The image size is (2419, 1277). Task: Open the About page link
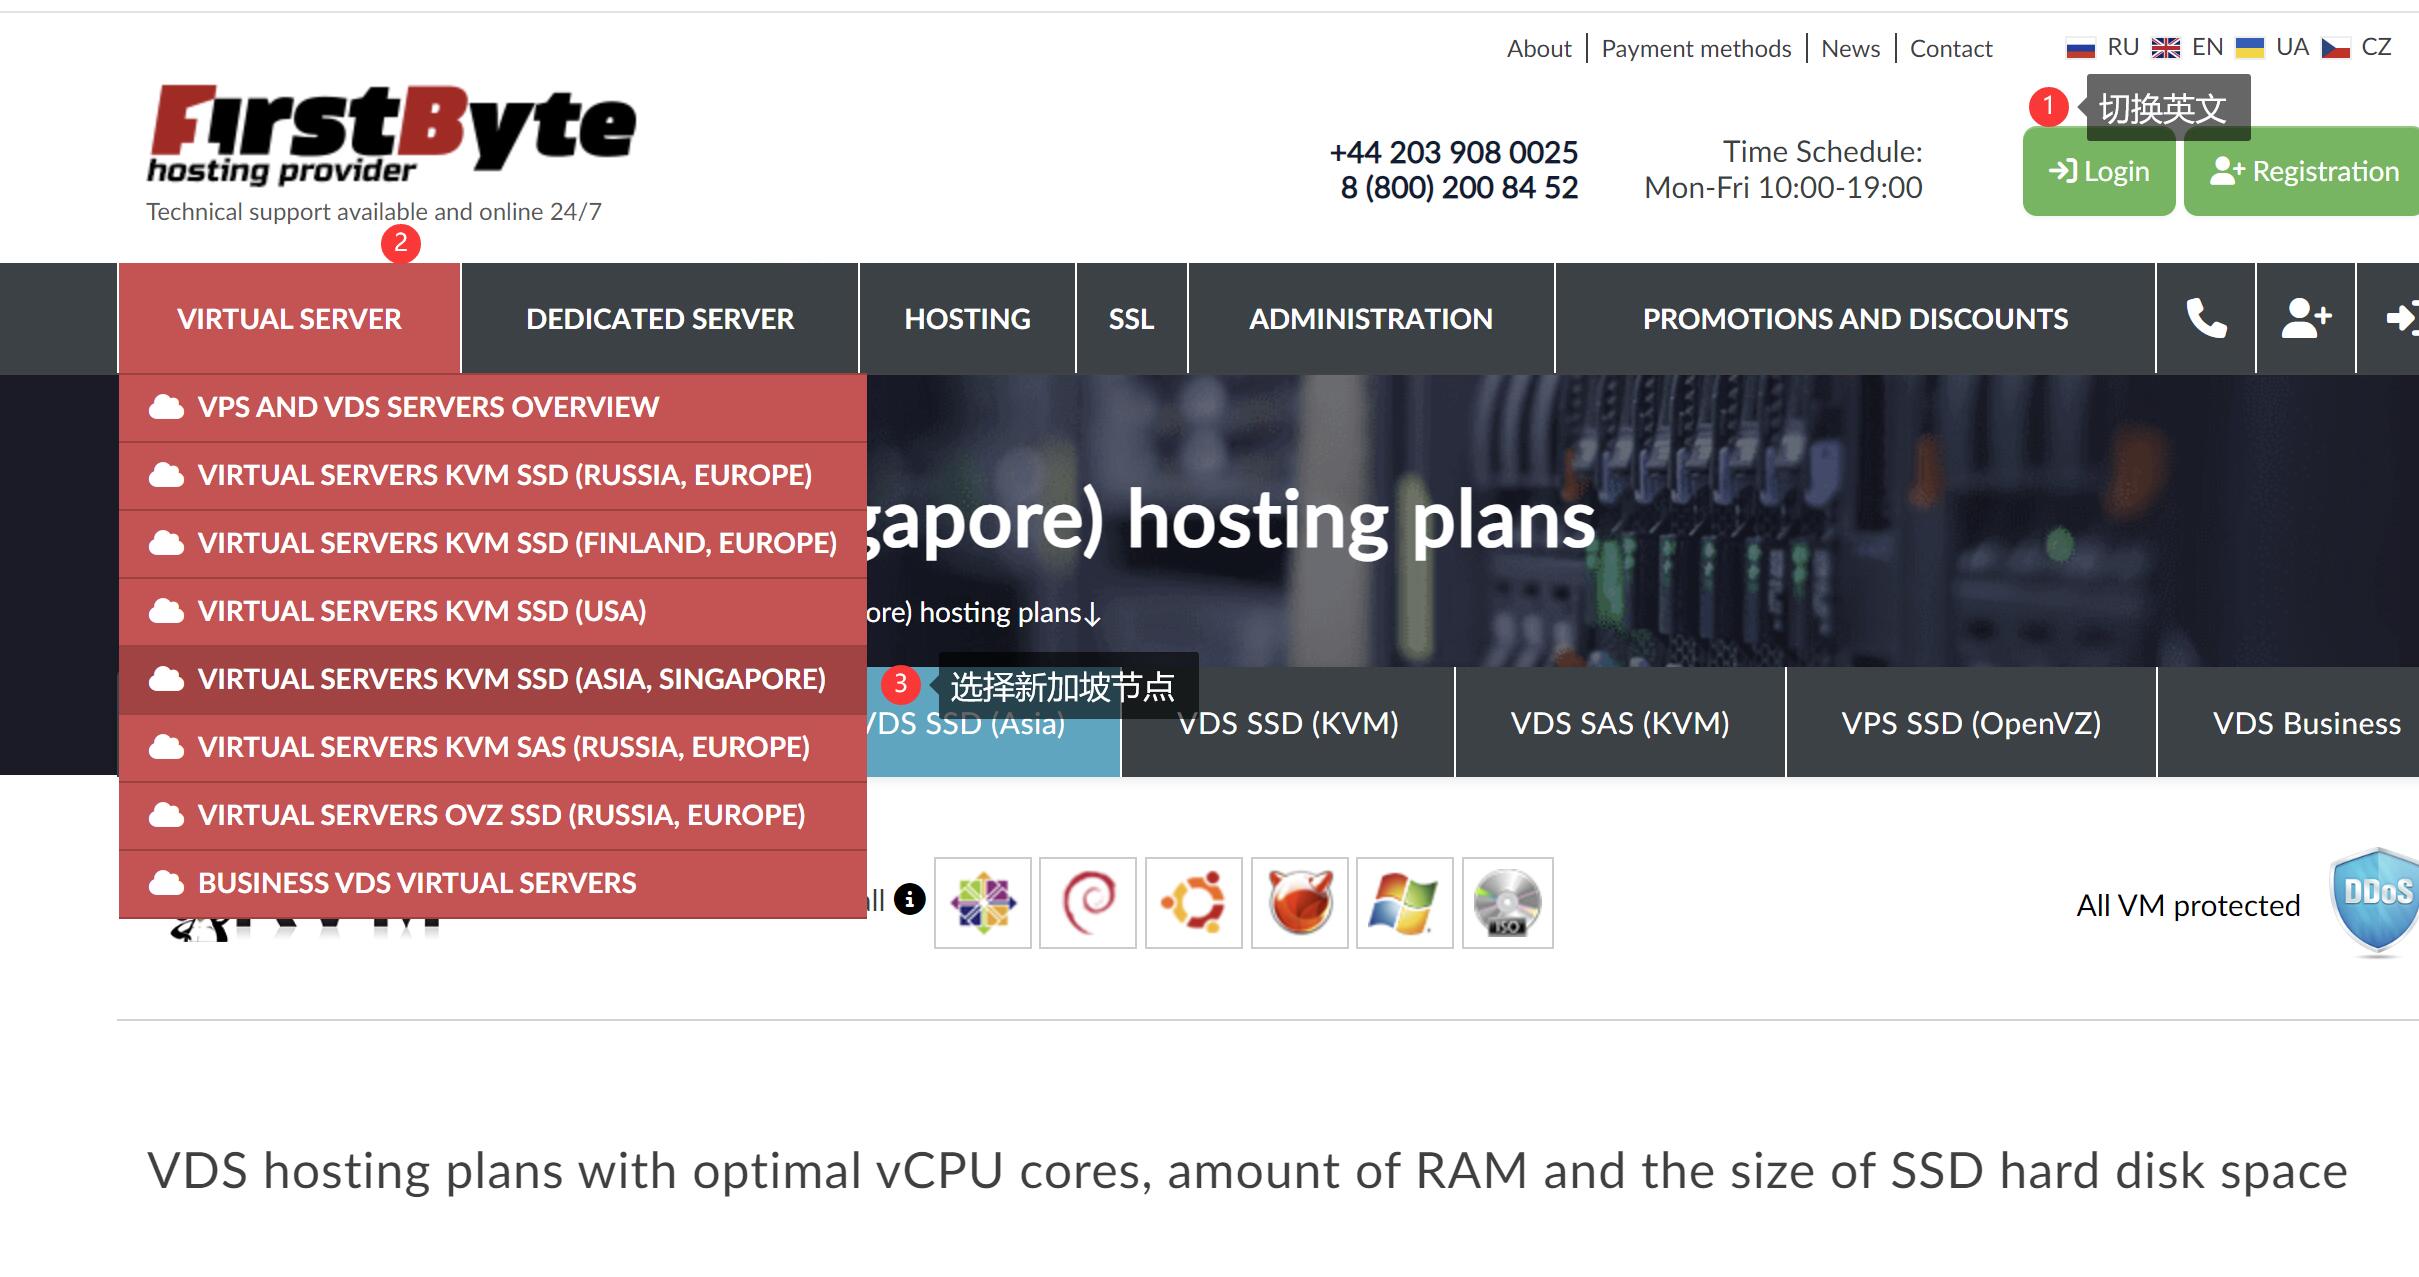tap(1539, 48)
